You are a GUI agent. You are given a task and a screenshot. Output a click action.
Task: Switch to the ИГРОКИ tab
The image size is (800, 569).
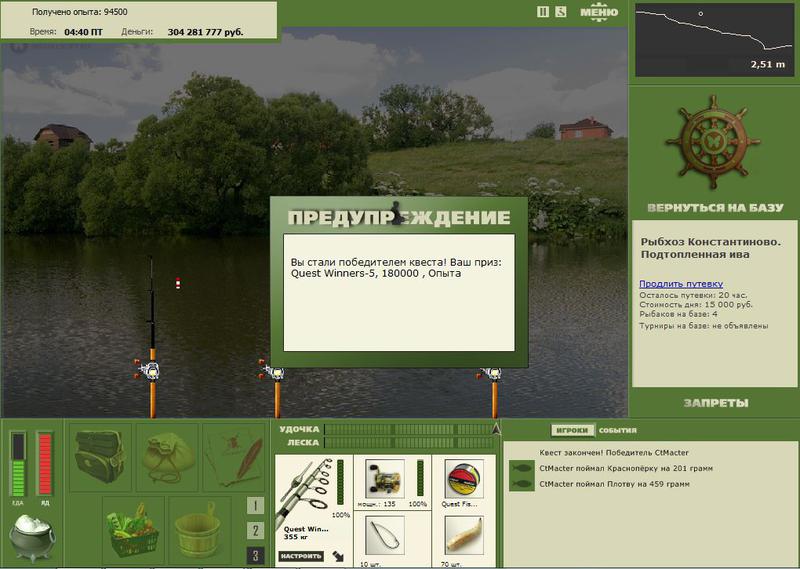[x=572, y=430]
